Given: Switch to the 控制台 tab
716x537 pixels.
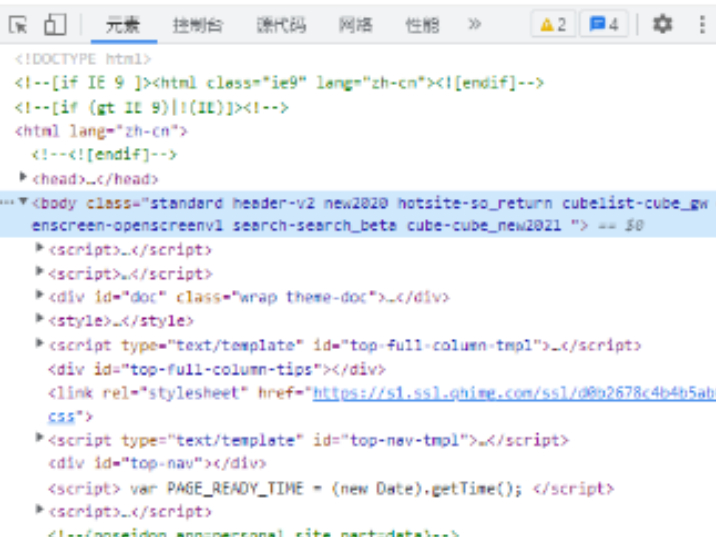Looking at the screenshot, I should click(x=198, y=25).
